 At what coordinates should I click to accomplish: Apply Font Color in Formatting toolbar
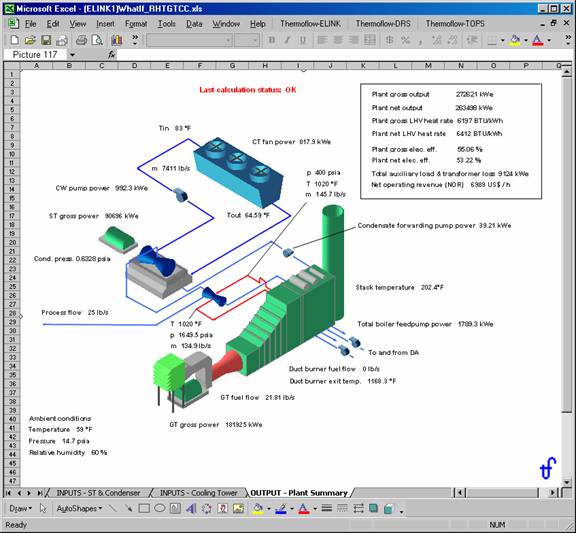(x=537, y=40)
